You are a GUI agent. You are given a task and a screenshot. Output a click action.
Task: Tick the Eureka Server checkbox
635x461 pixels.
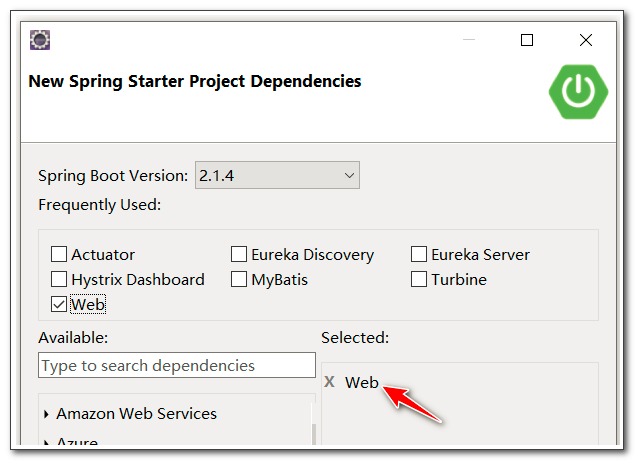[419, 254]
